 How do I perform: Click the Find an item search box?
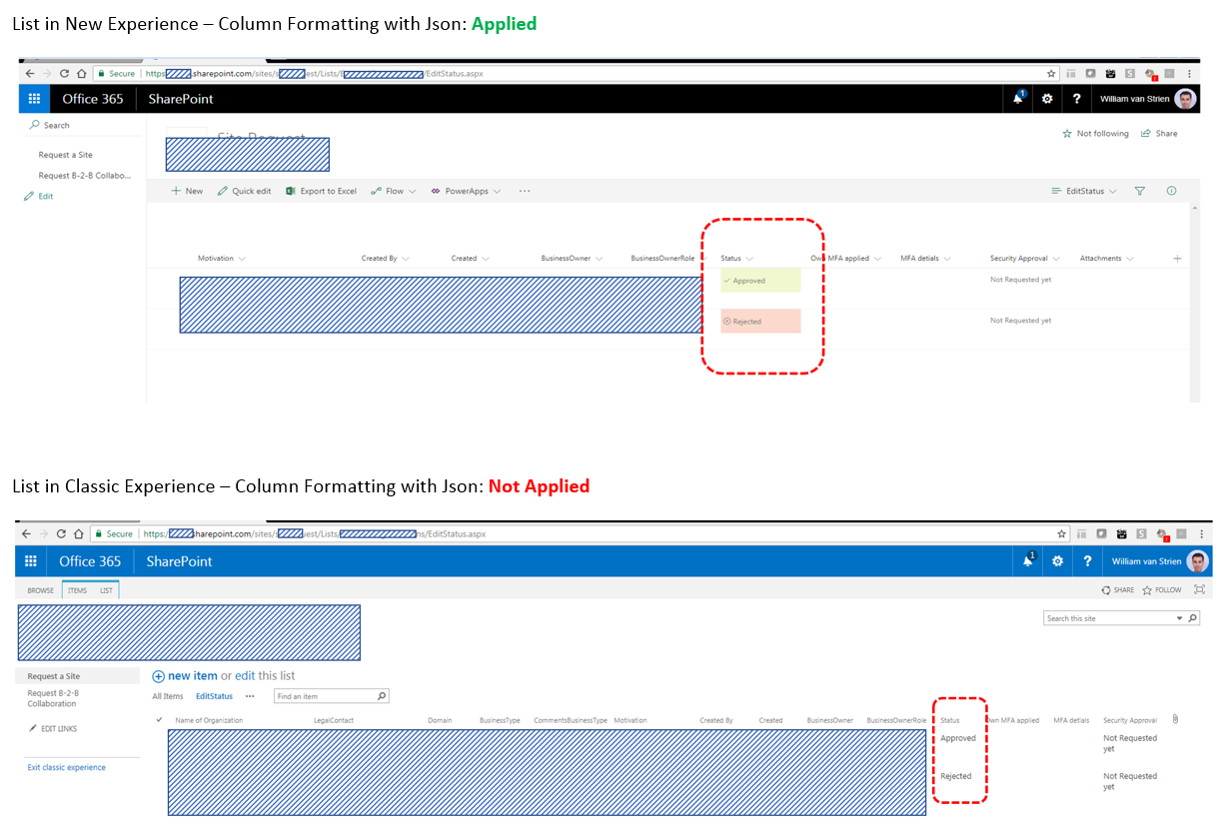pyautogui.click(x=330, y=696)
